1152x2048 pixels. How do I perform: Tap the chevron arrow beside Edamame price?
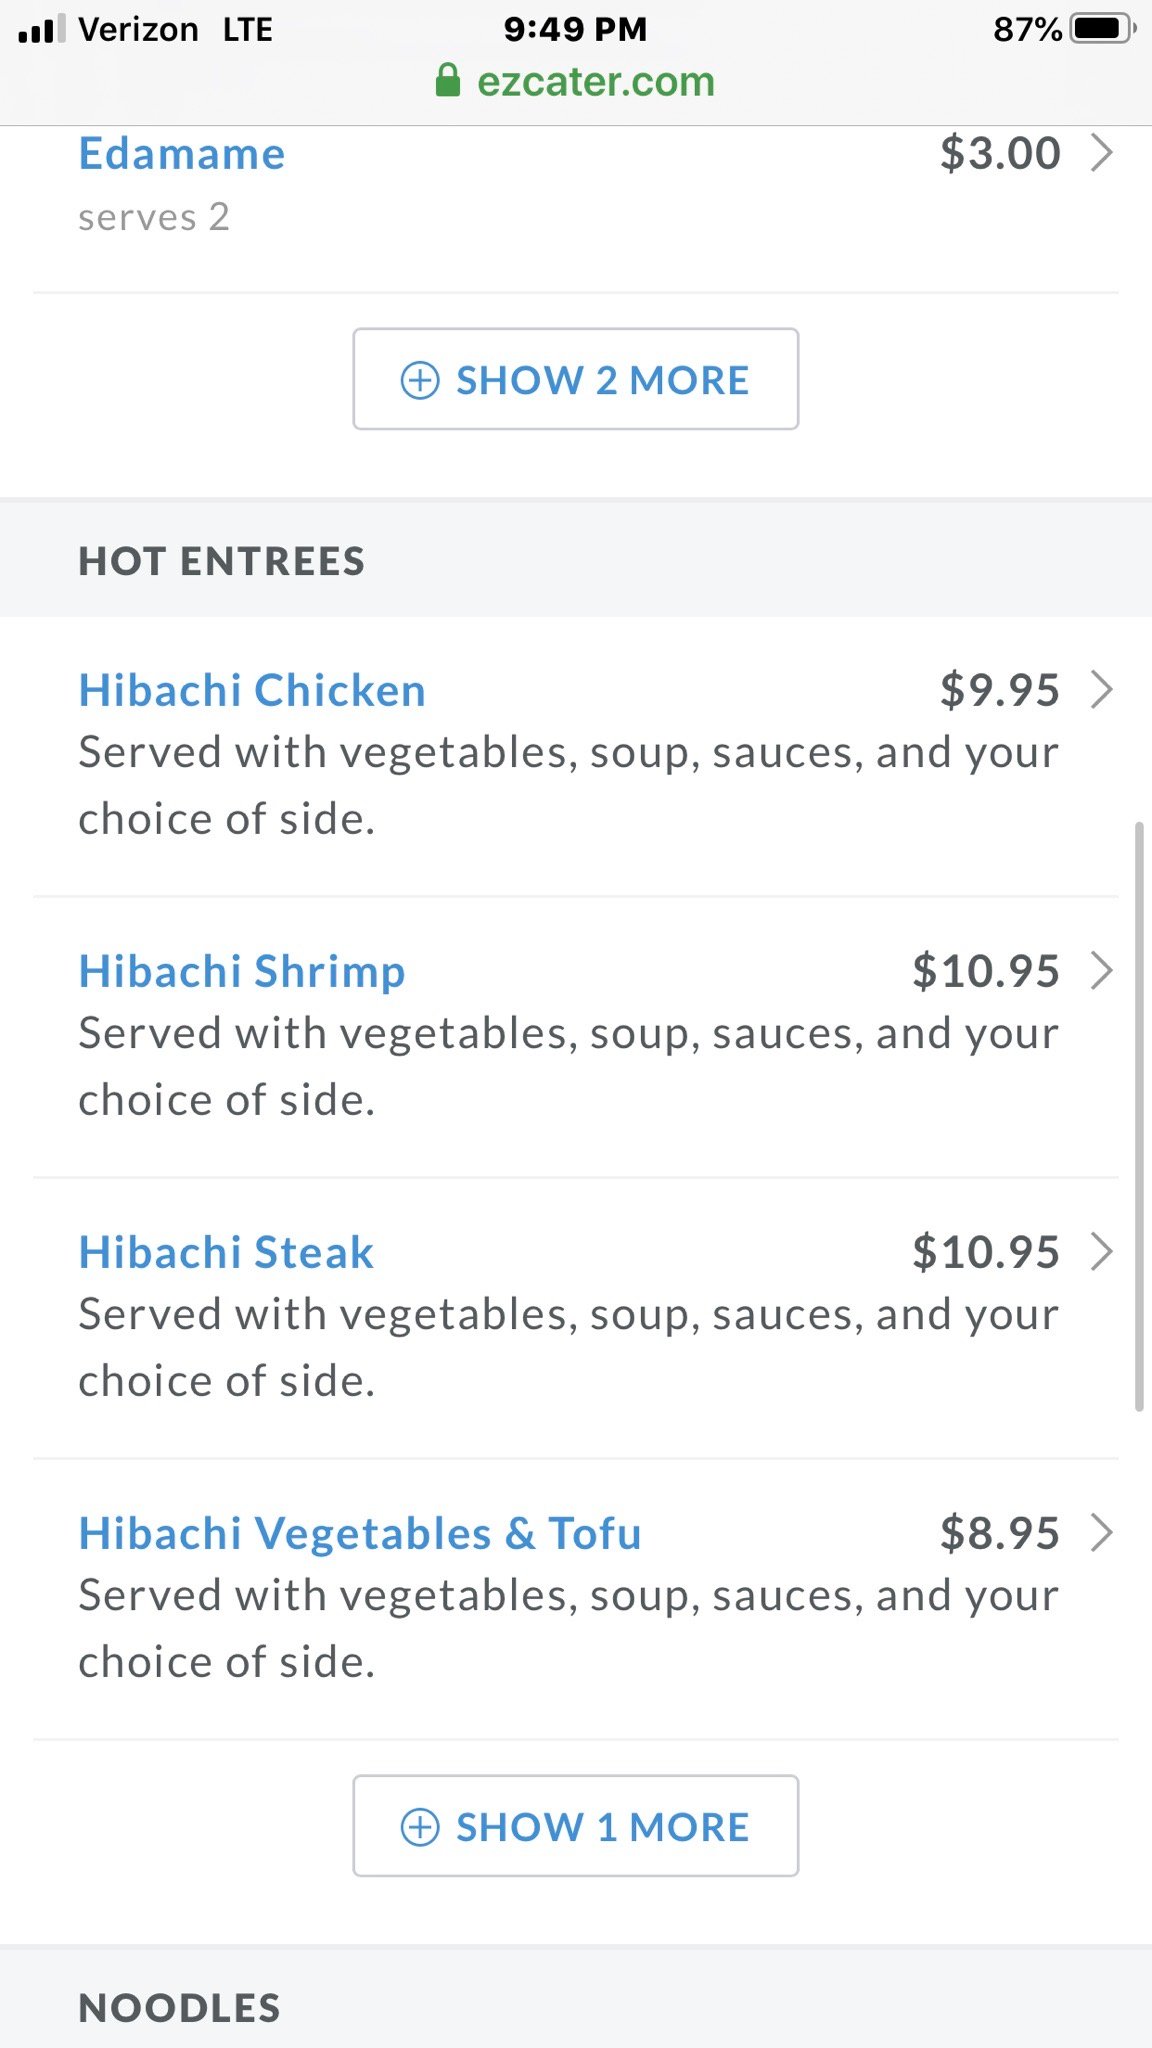click(1101, 153)
